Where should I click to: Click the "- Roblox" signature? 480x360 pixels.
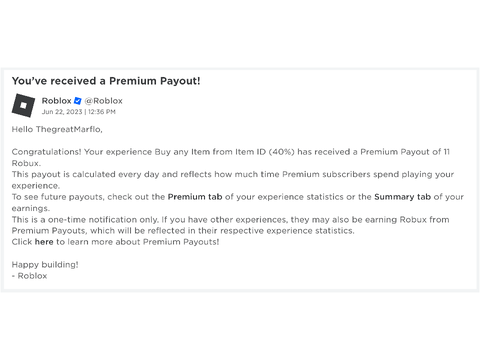coord(29,276)
